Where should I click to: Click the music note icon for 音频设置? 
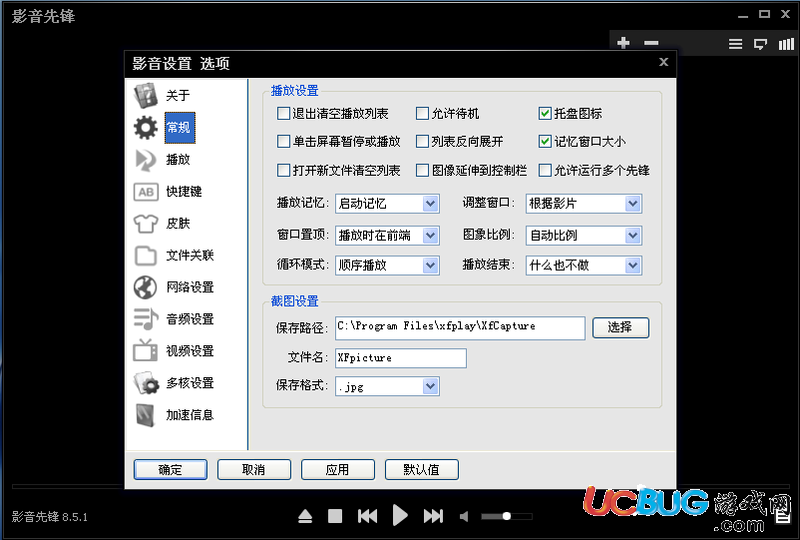coord(145,319)
